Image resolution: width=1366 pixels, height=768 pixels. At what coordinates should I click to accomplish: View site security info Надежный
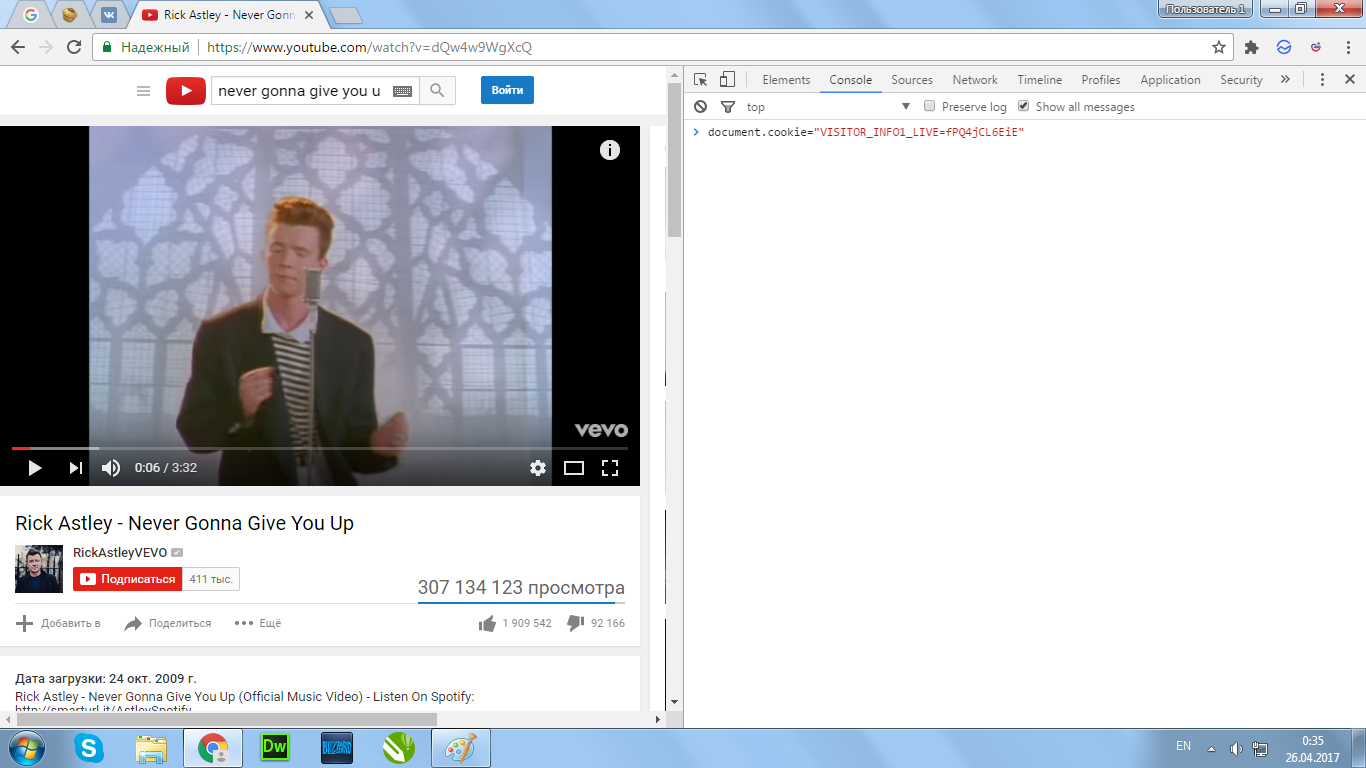146,47
